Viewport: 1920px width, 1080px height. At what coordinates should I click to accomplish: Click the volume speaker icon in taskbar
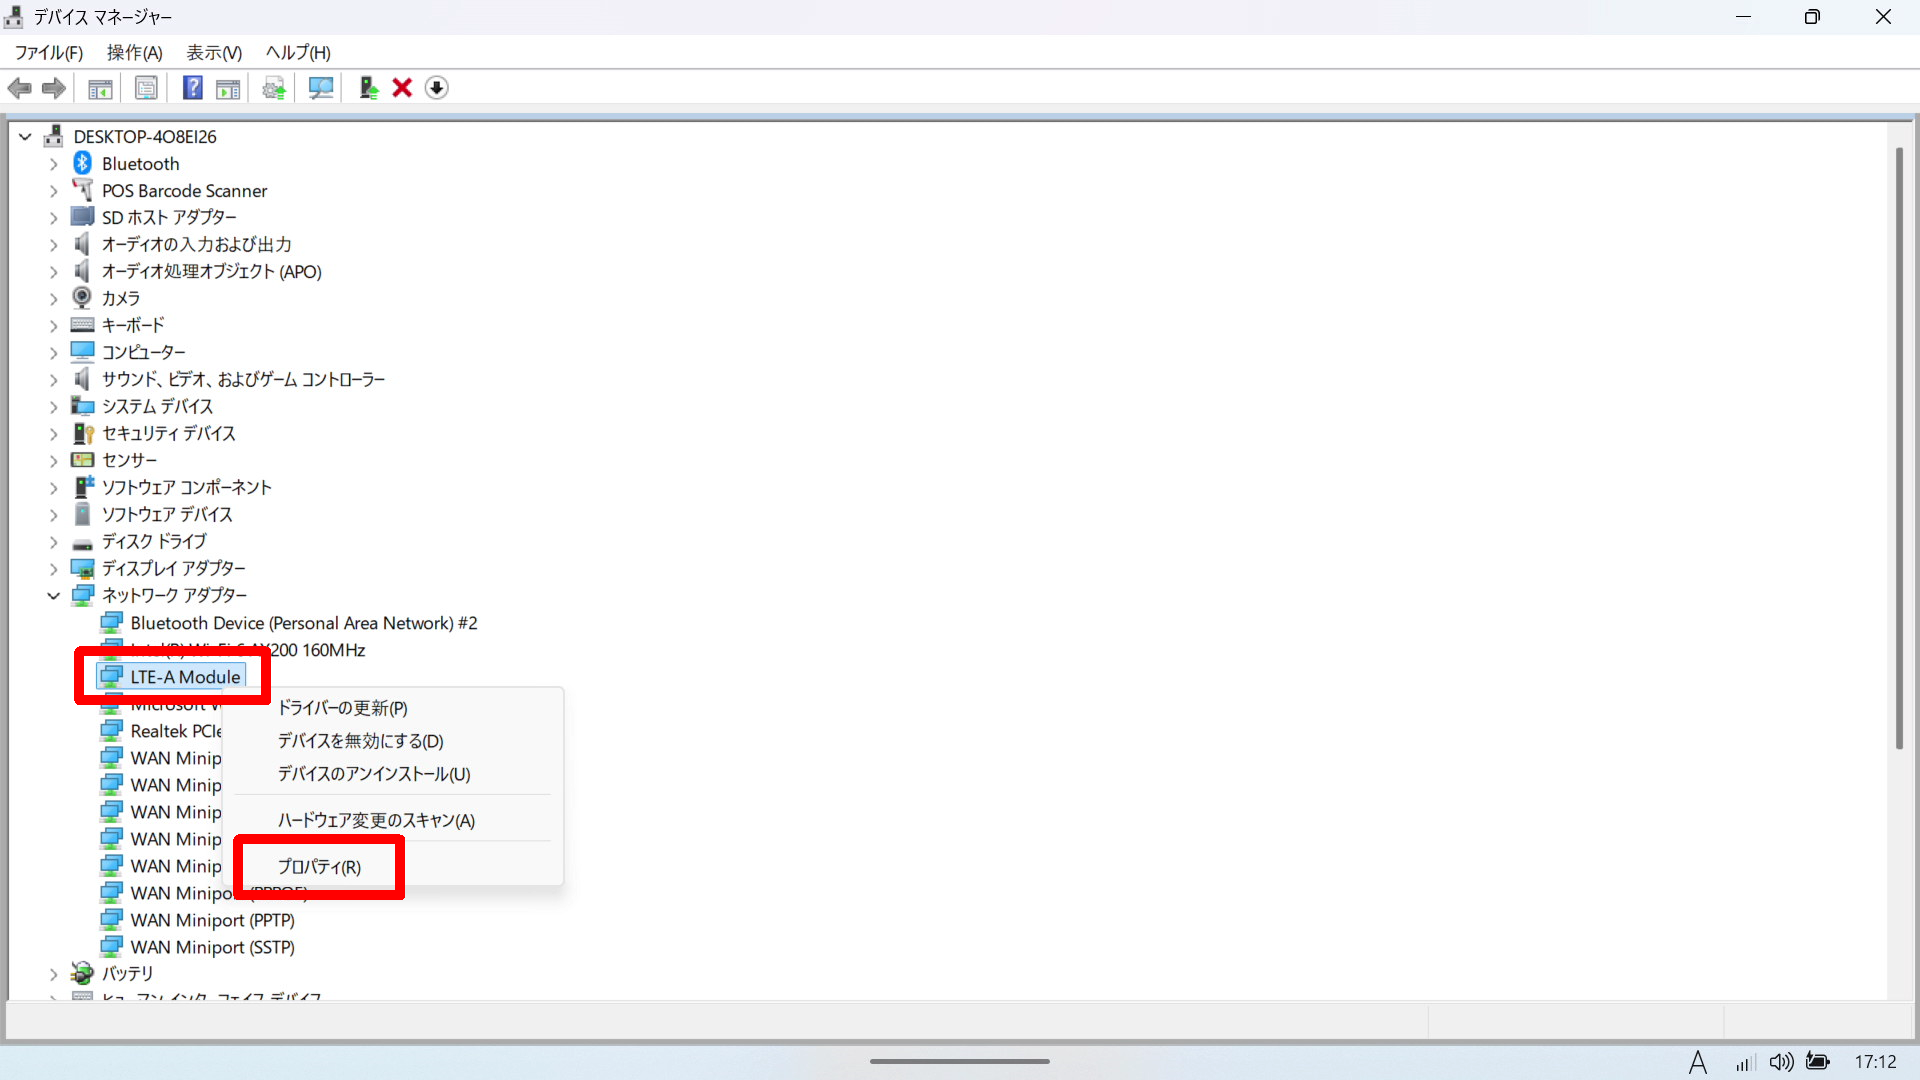tap(1781, 1062)
